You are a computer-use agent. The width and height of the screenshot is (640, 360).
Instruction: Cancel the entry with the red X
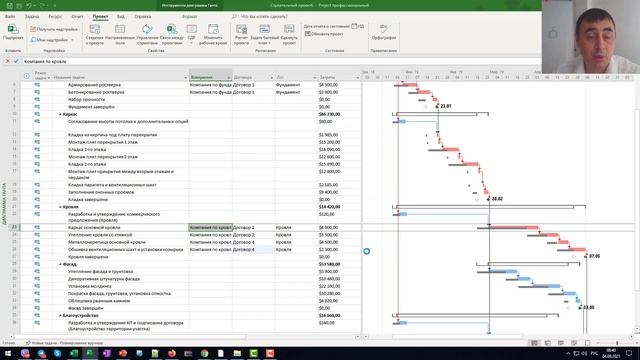(7, 61)
